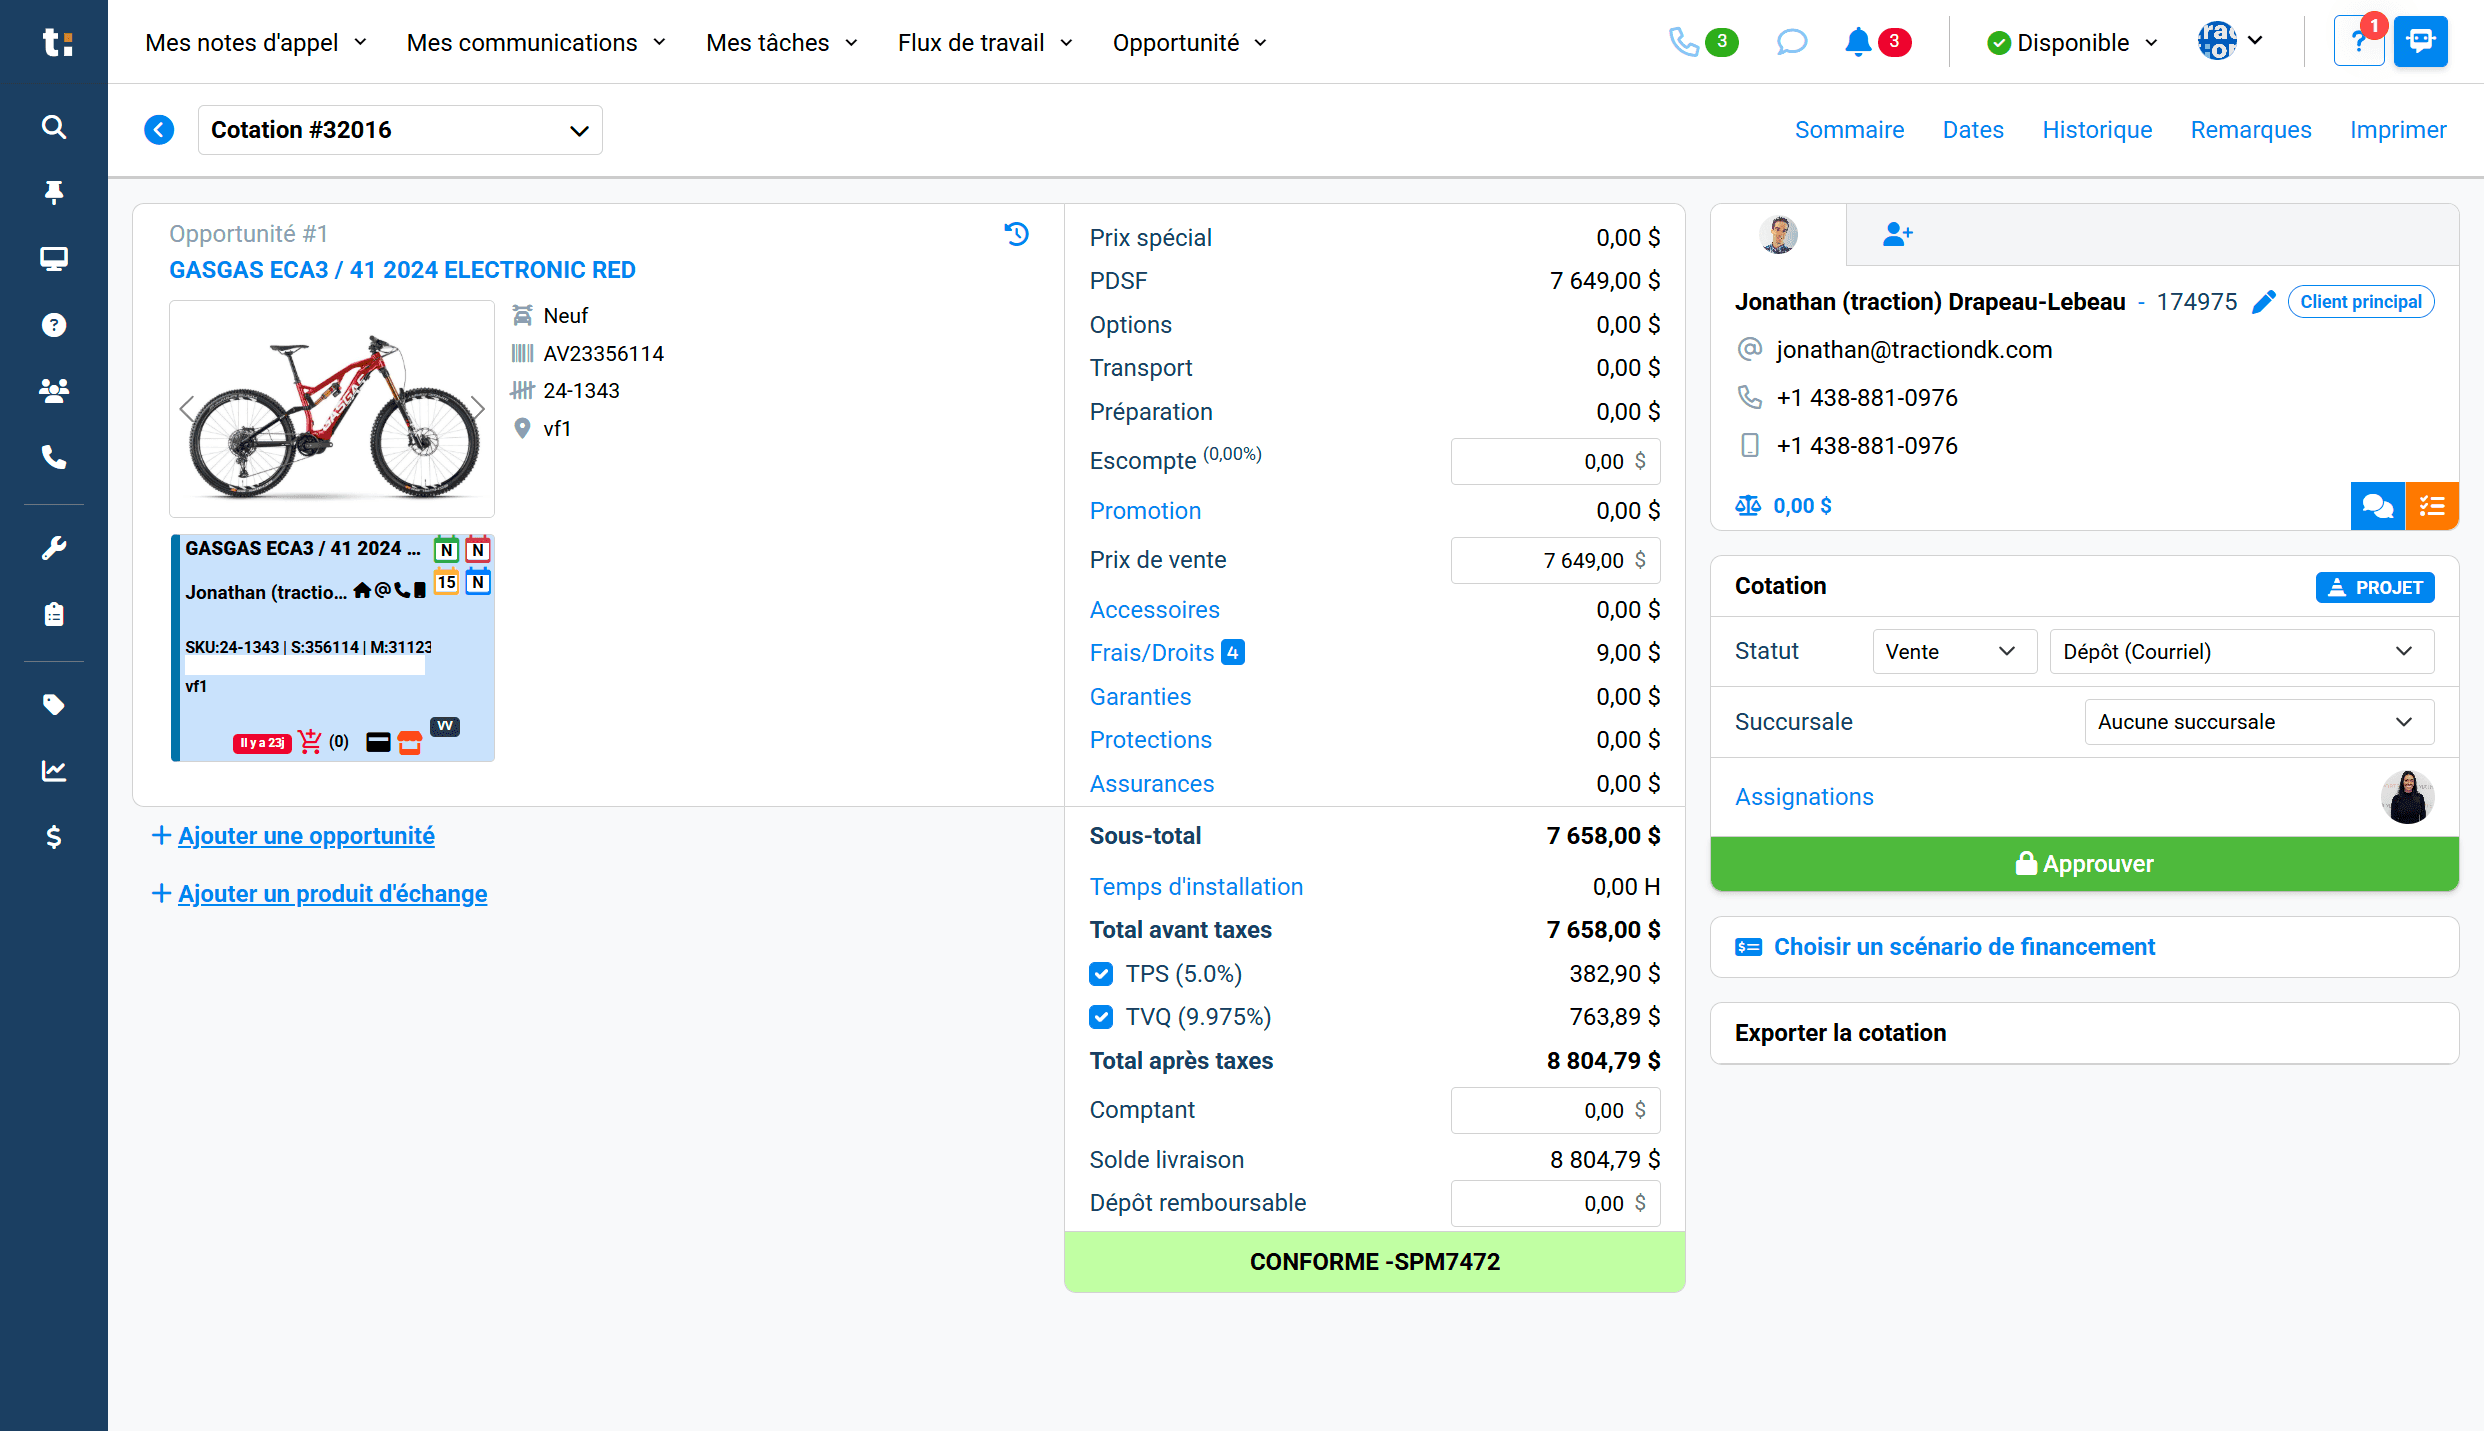Open Flux de travail menu

click(985, 43)
